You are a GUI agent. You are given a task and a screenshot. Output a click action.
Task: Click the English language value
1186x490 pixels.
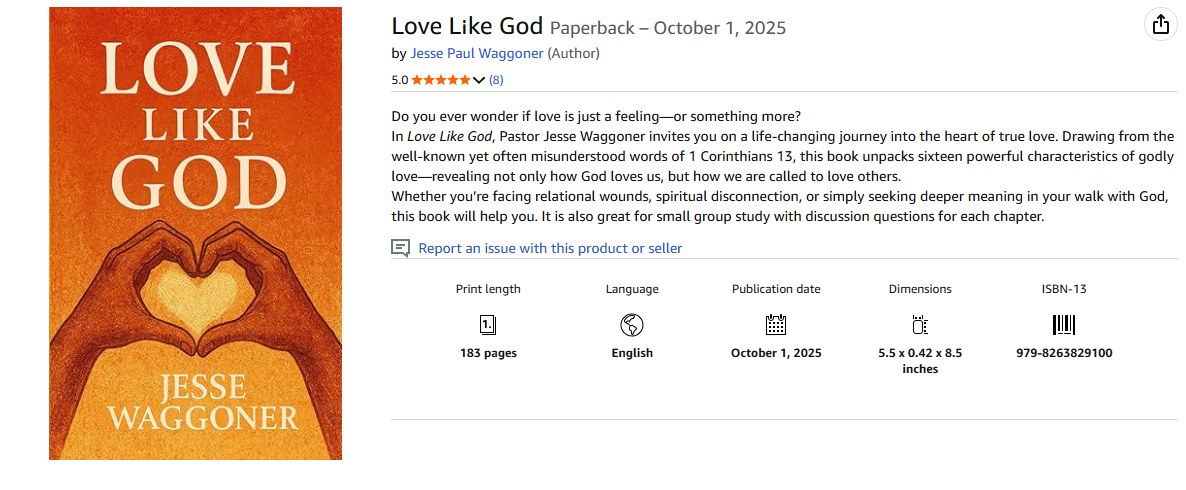(x=632, y=353)
